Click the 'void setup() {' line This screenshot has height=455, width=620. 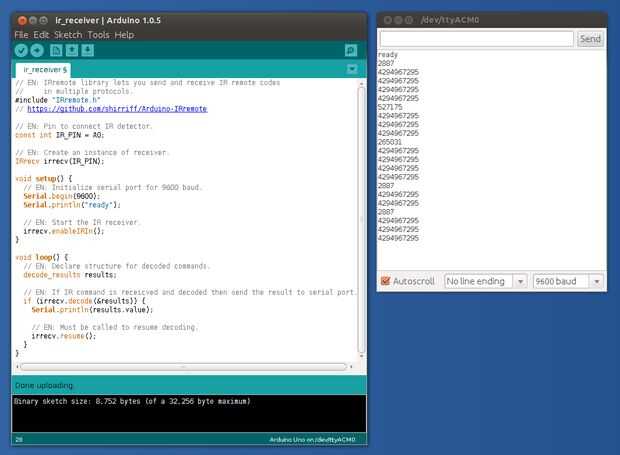pyautogui.click(x=43, y=179)
